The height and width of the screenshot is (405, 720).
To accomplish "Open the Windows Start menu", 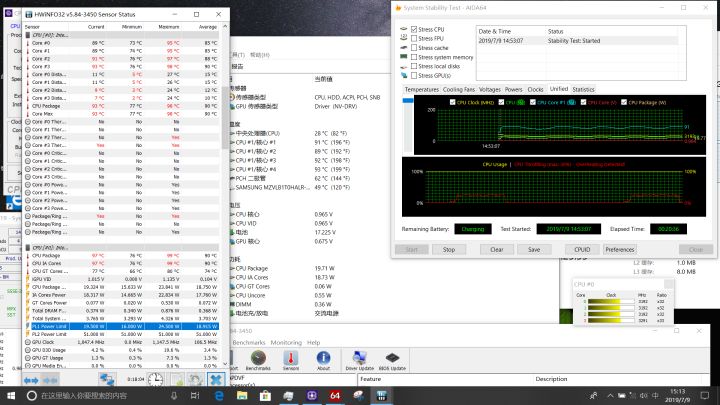I will pos(11,395).
